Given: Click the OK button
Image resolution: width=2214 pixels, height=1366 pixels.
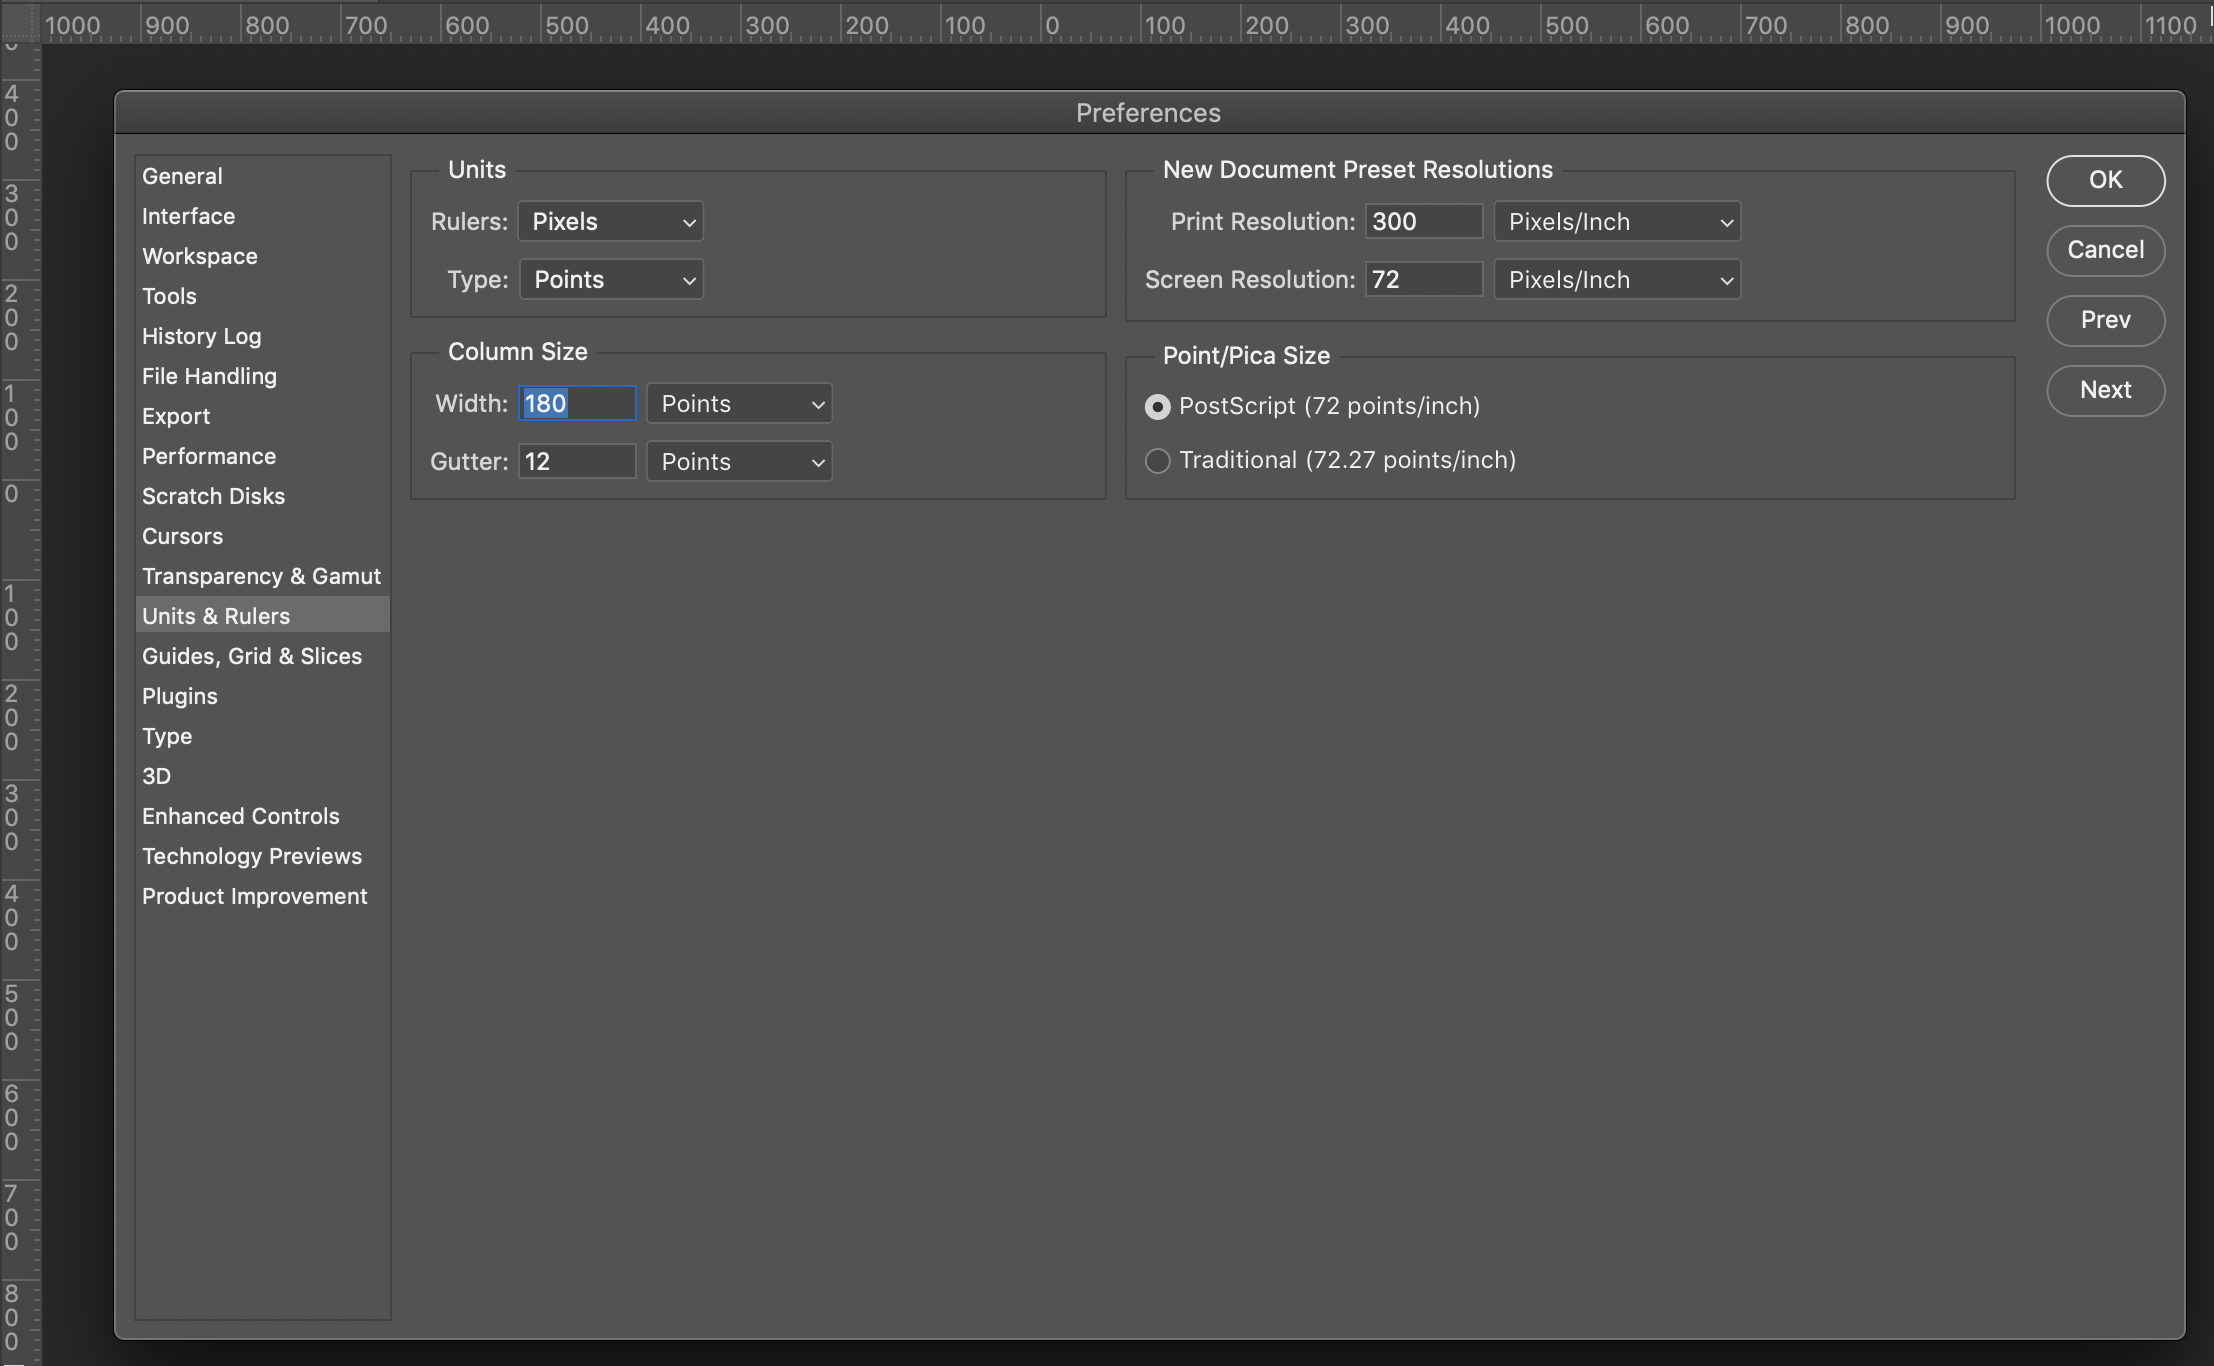Looking at the screenshot, I should point(2105,180).
